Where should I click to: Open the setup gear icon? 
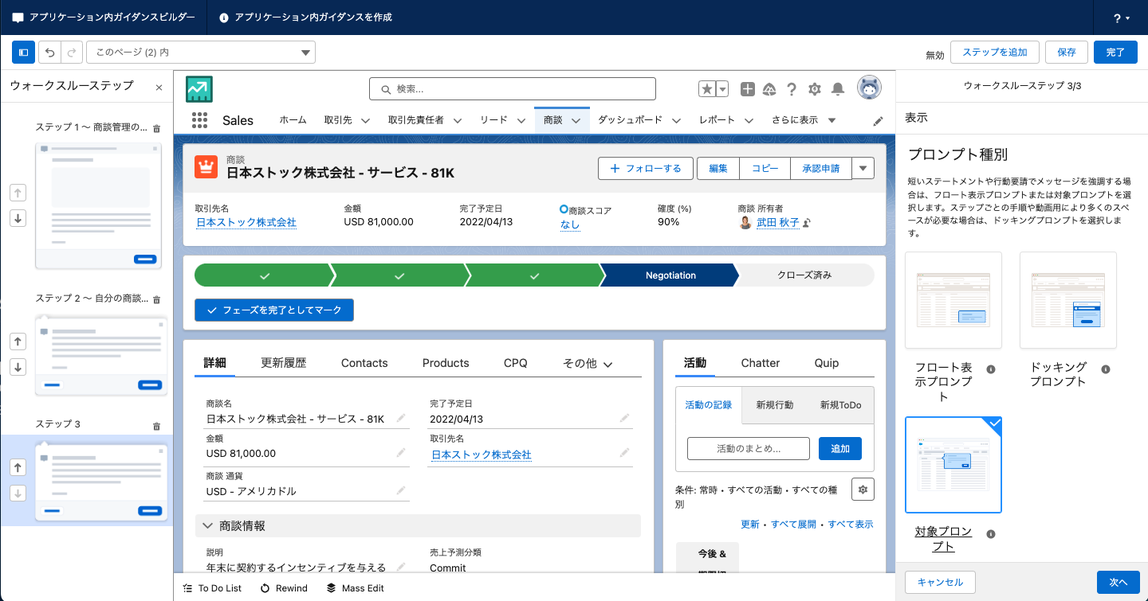(814, 89)
